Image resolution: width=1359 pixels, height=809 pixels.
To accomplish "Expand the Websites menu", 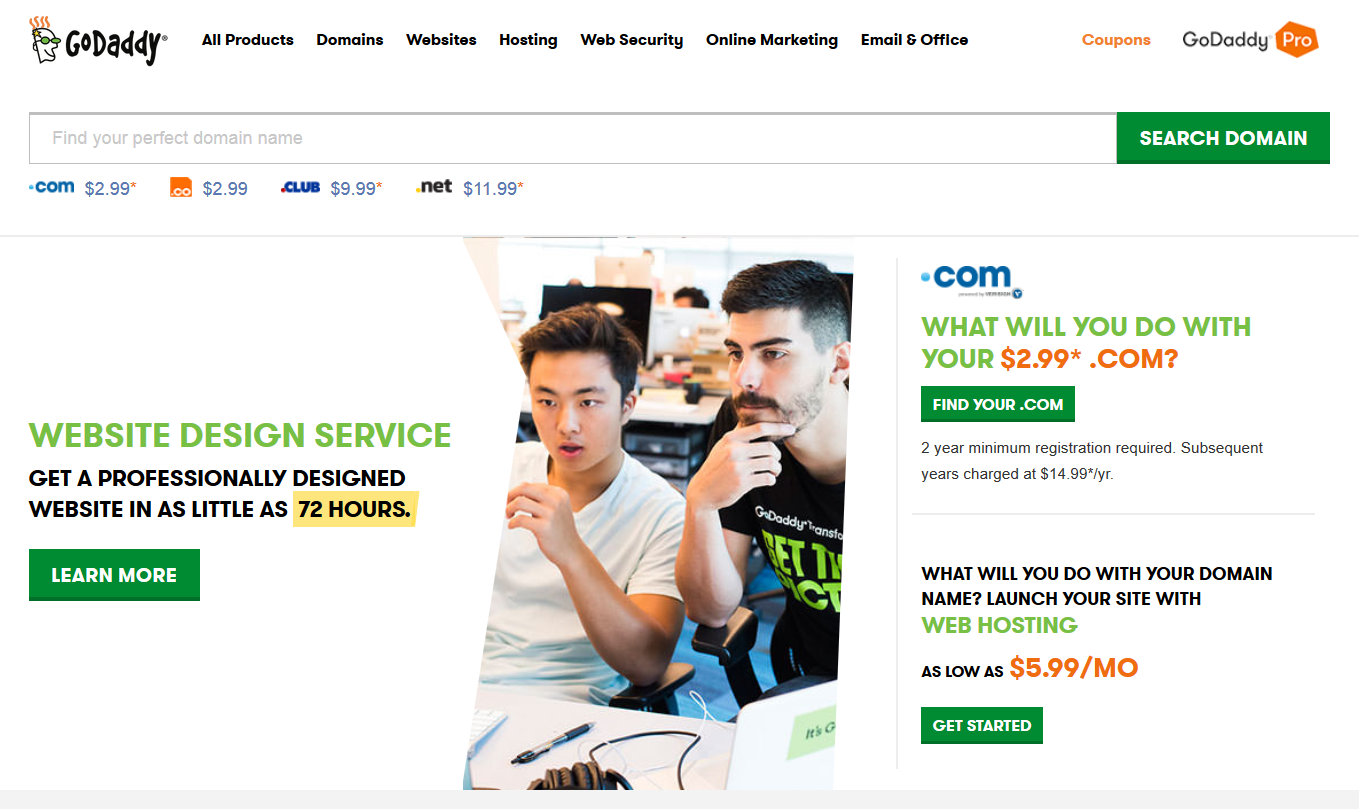I will pos(441,40).
